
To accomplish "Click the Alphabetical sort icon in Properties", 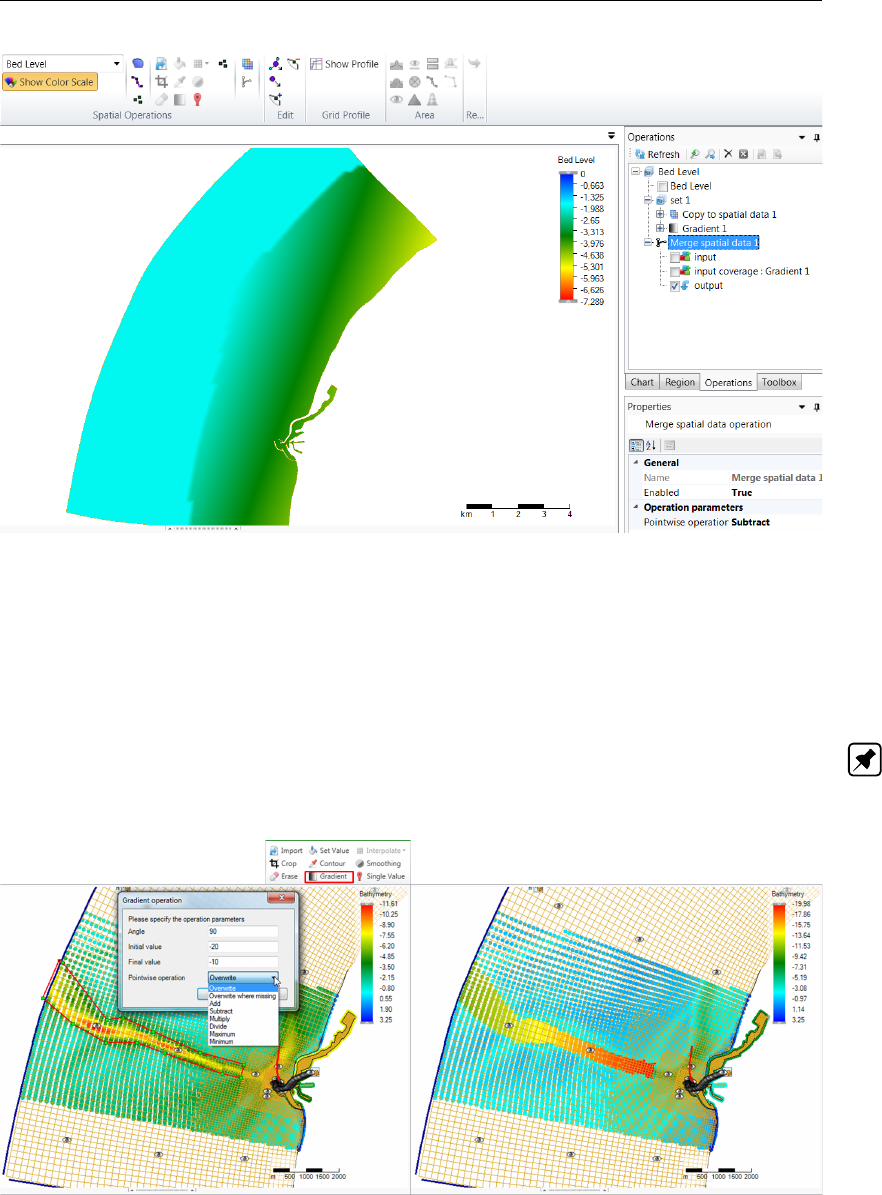I will pos(651,445).
